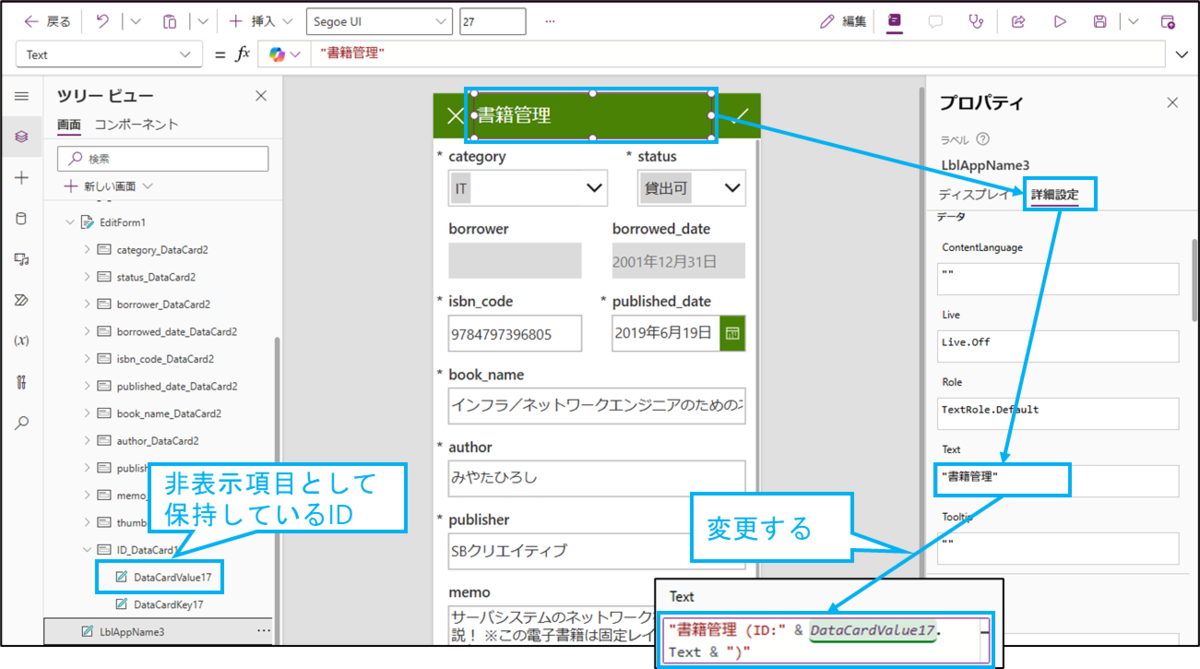Close the ツリー ビュー panel
The width and height of the screenshot is (1200, 669).
[261, 96]
